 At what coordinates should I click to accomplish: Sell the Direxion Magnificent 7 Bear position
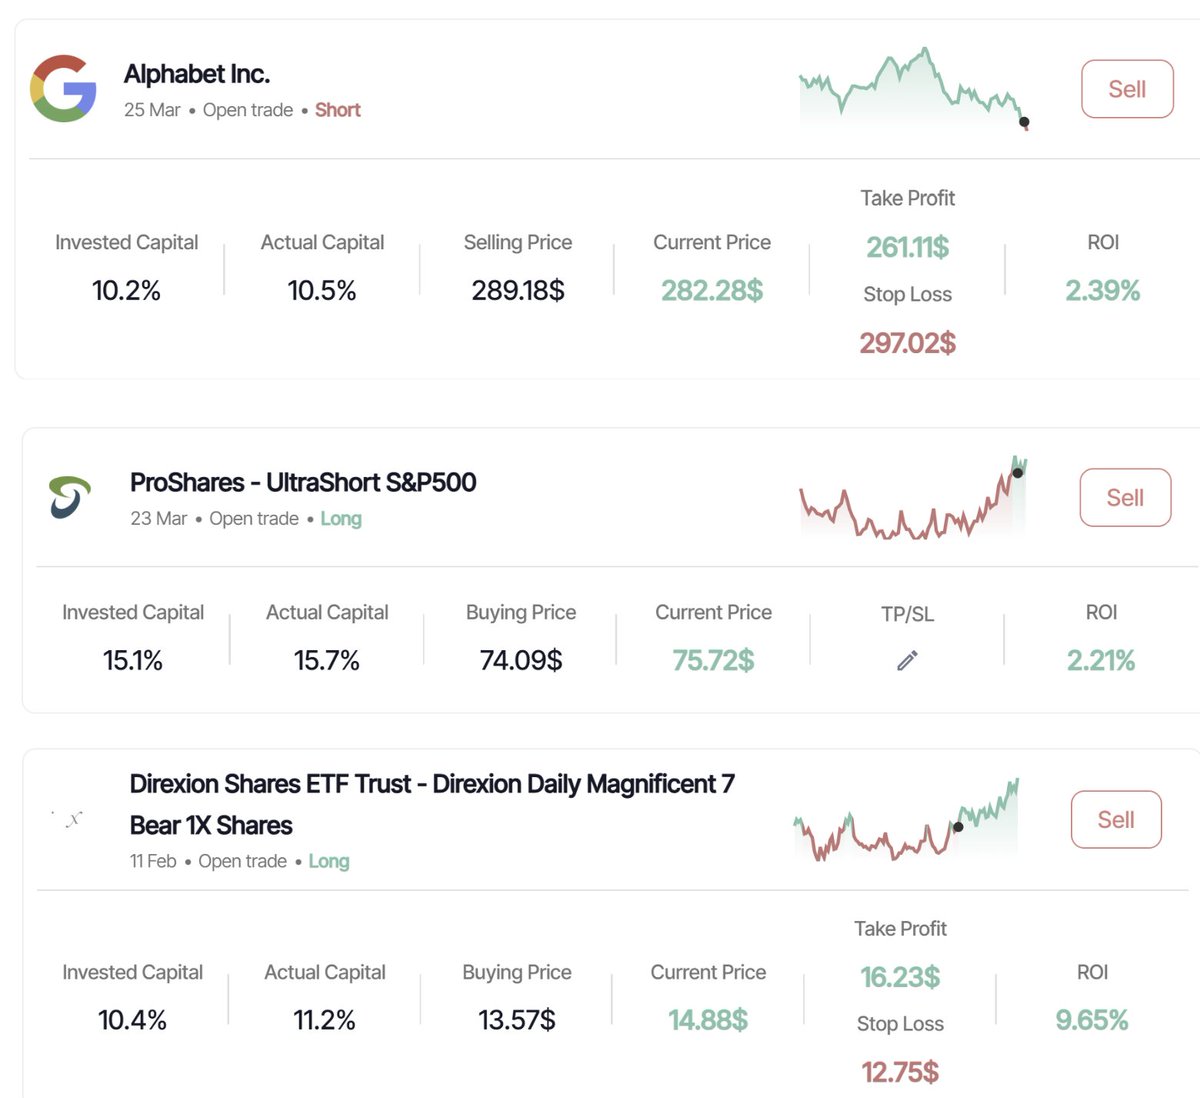click(x=1115, y=819)
